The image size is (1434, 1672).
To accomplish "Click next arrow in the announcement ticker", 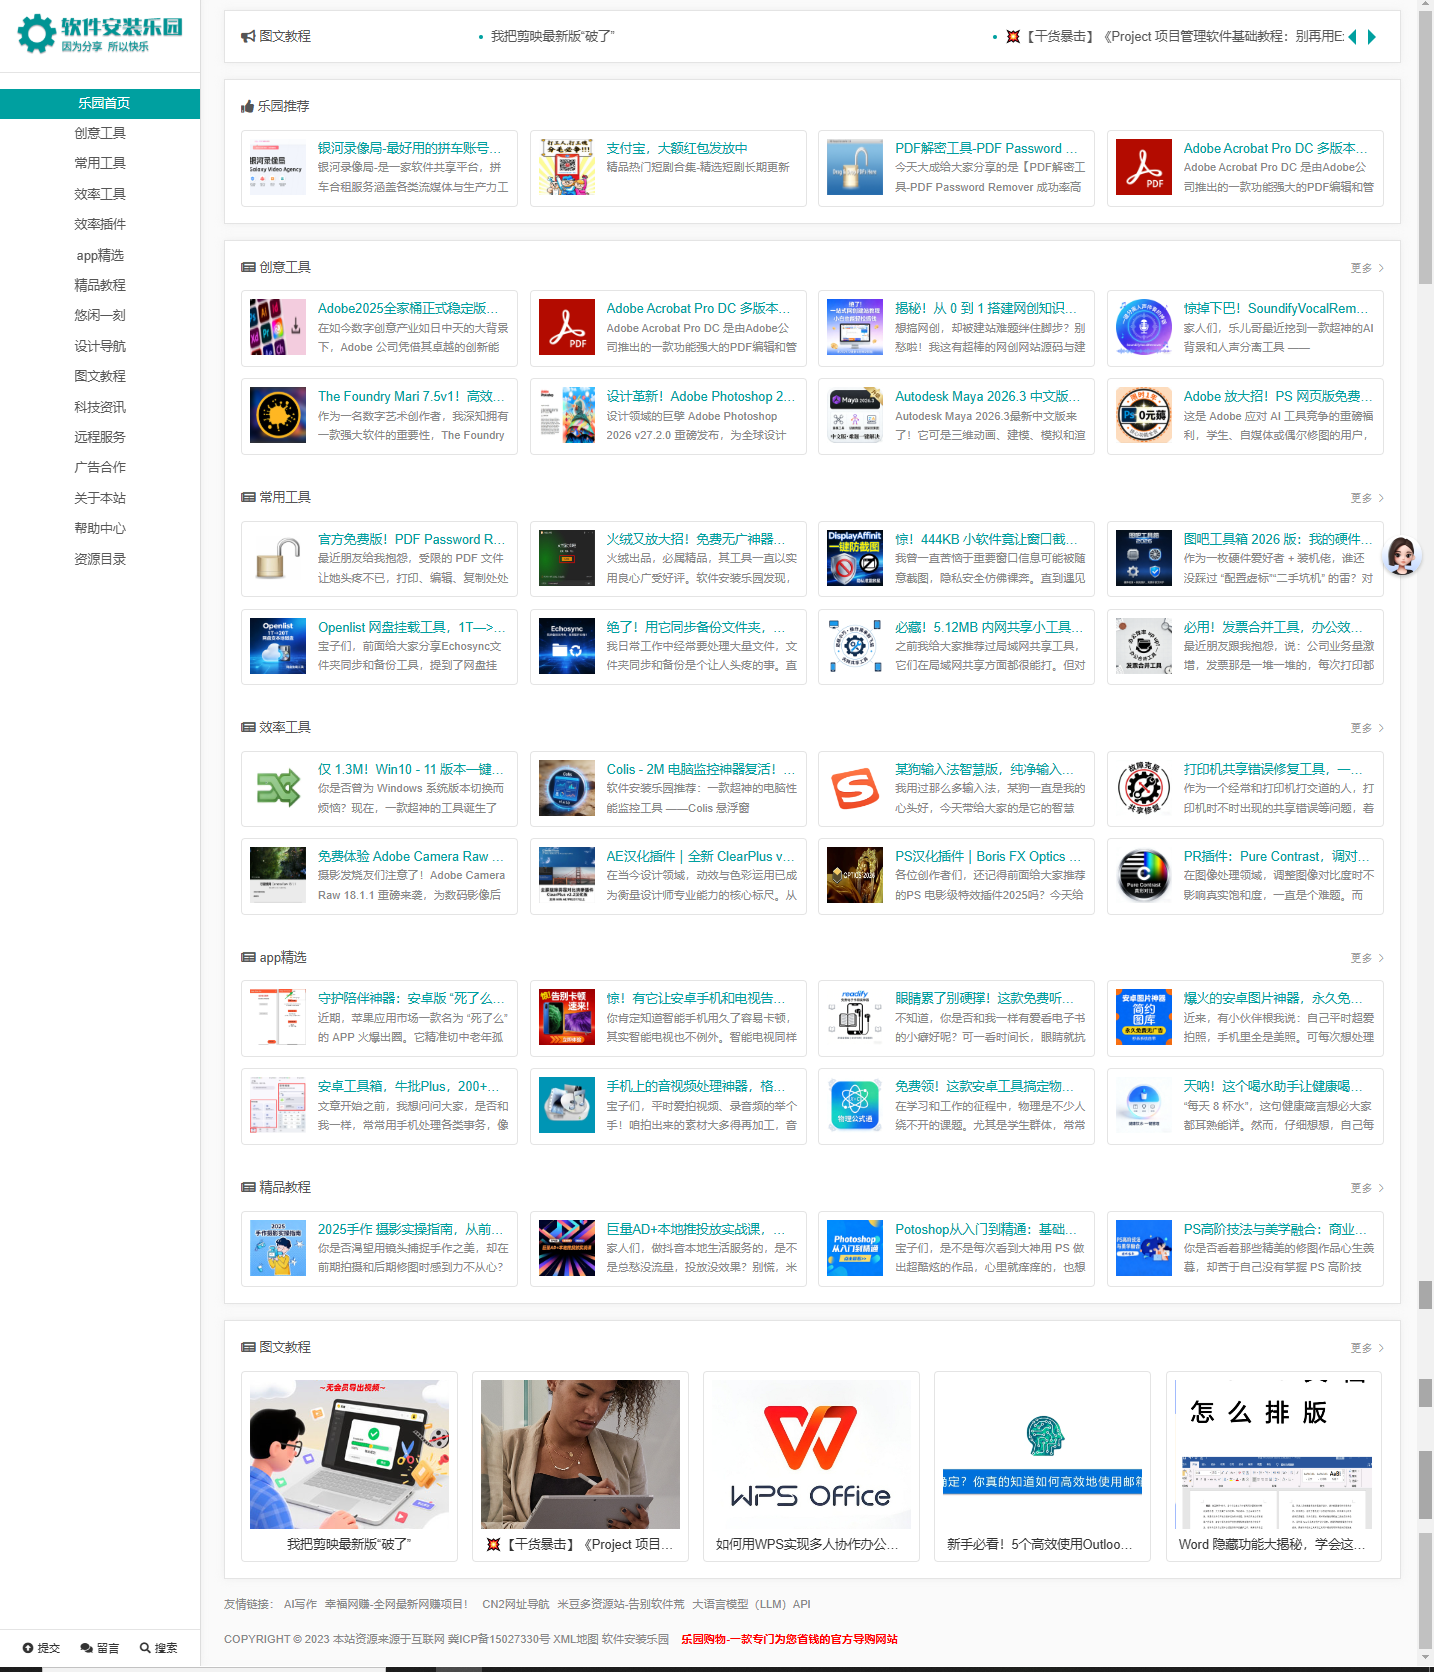I will click(x=1372, y=37).
